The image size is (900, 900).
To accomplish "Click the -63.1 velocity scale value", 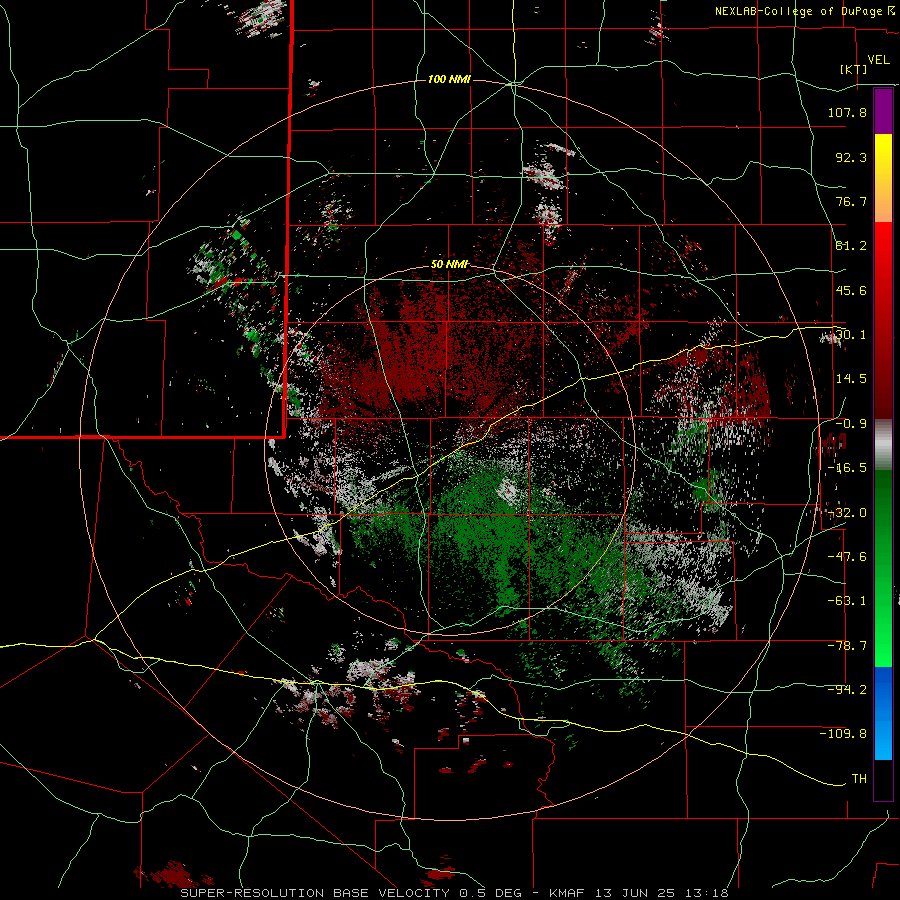I will click(x=847, y=601).
